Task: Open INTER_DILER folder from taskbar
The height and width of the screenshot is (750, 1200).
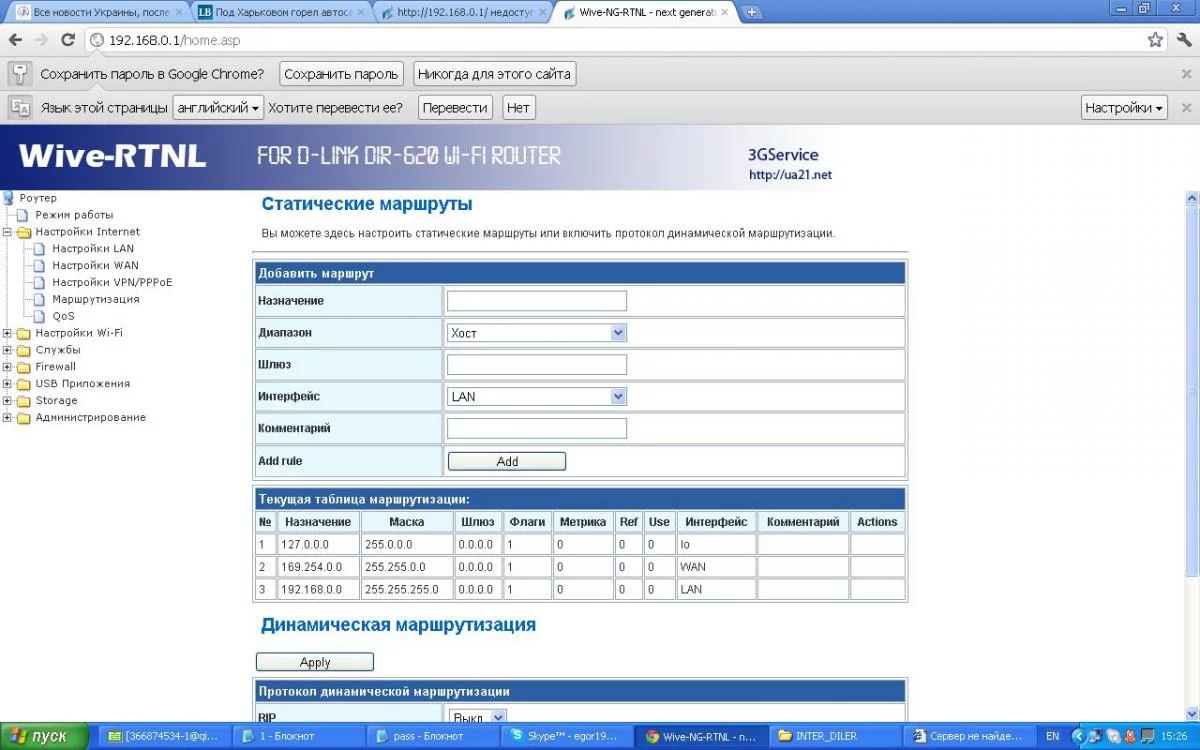Action: pyautogui.click(x=835, y=736)
